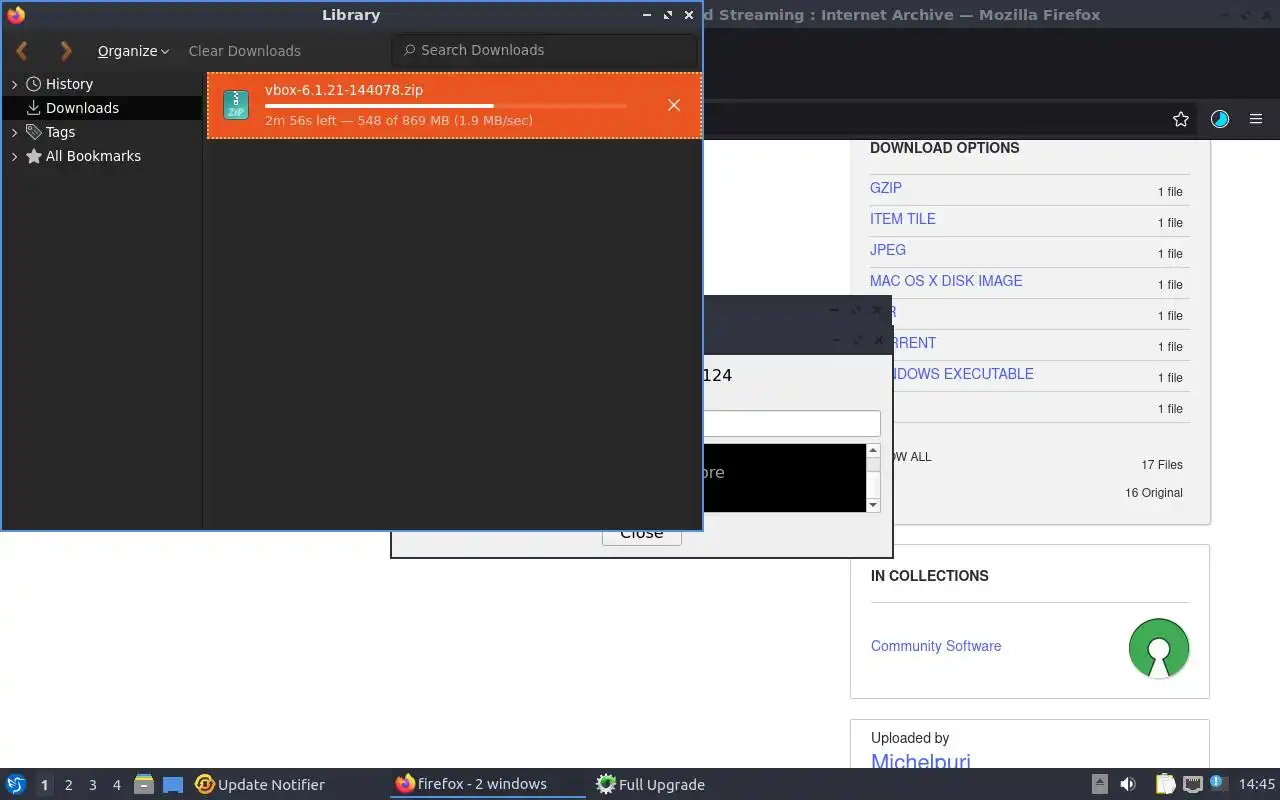This screenshot has height=800, width=1280.
Task: Click show desktop icon in taskbar
Action: (173, 785)
